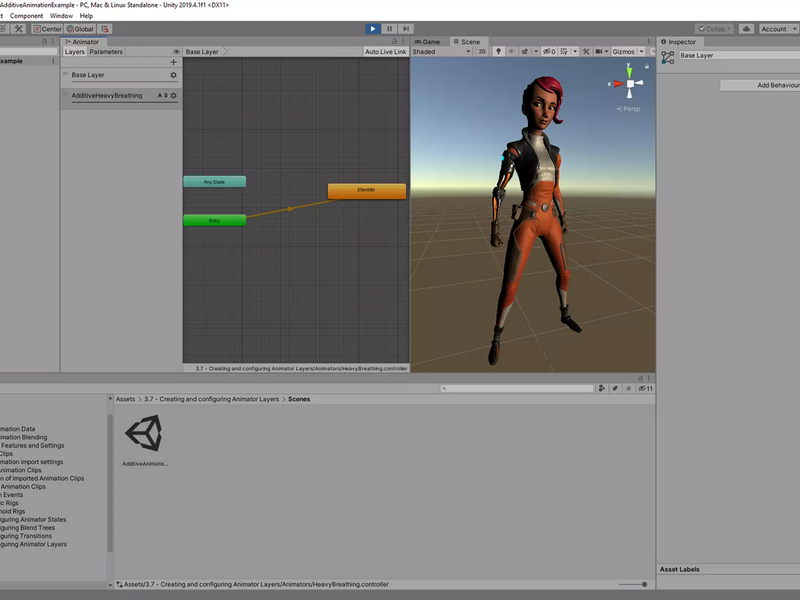Open the Shaded draw mode dropdown
Screen dimensions: 800x600
point(441,52)
